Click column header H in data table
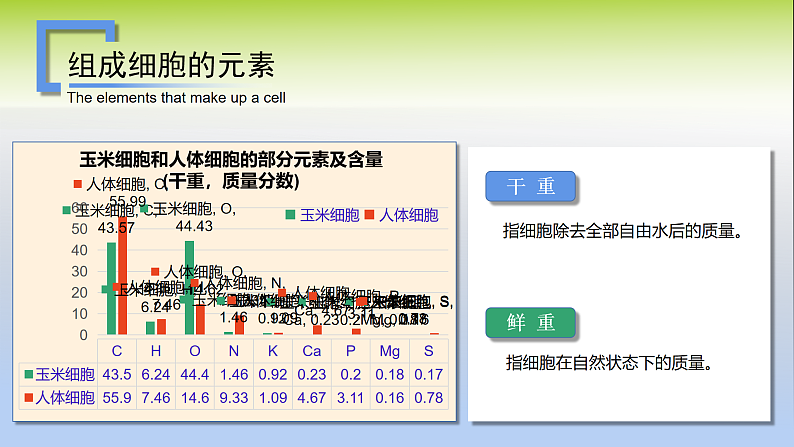The image size is (794, 447). pos(156,351)
